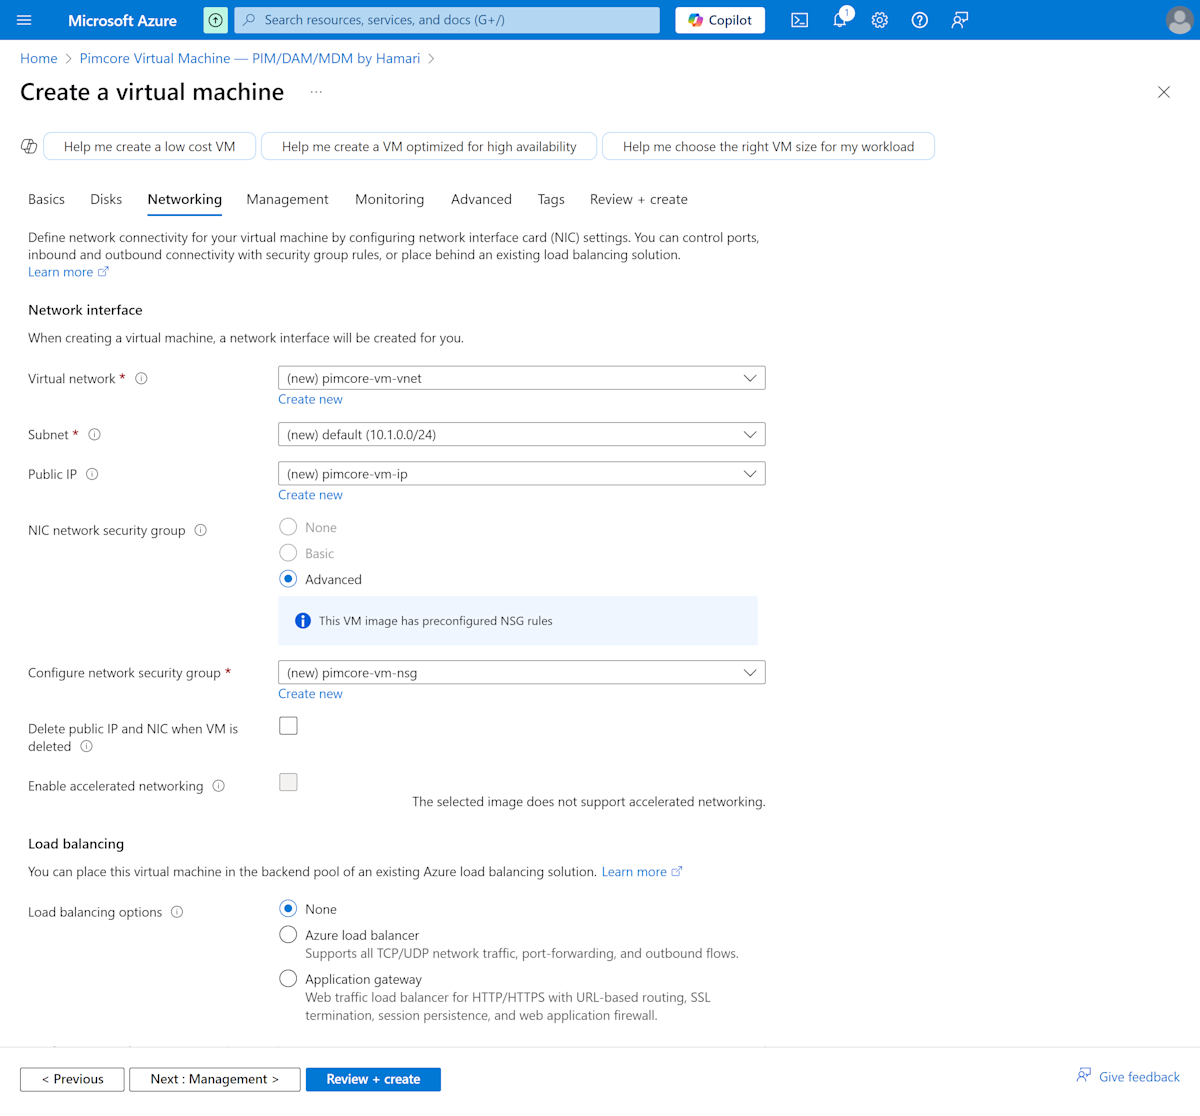This screenshot has height=1116, width=1200.
Task: Go back with the Previous button
Action: (72, 1080)
